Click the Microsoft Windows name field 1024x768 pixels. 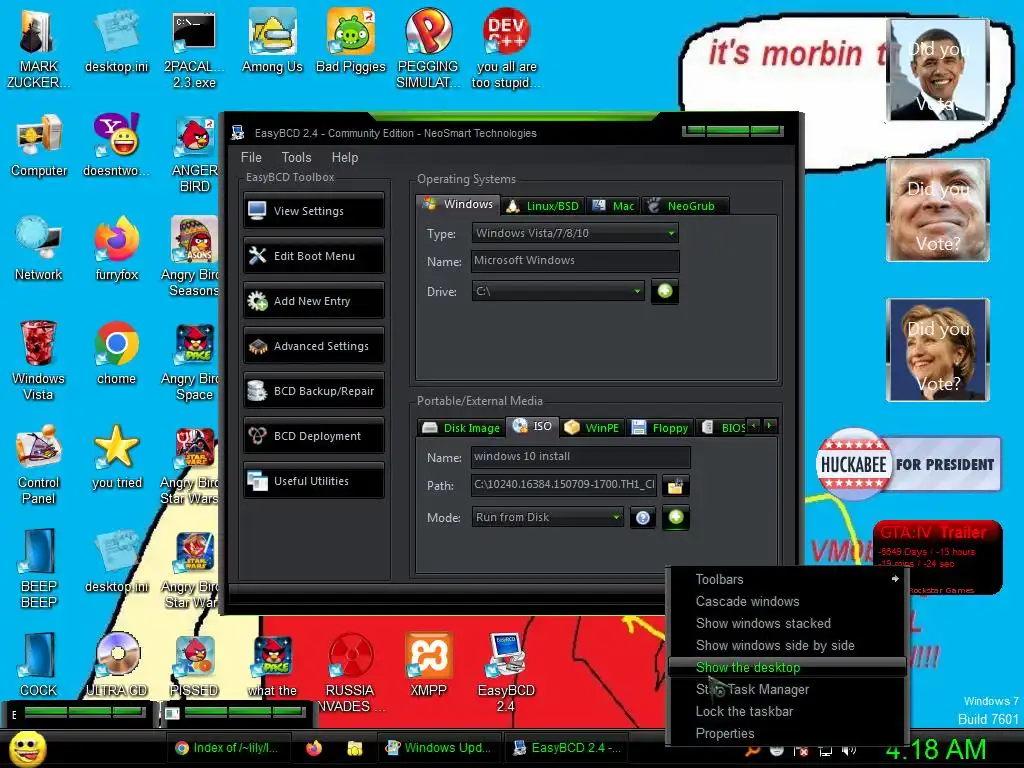[x=575, y=261]
